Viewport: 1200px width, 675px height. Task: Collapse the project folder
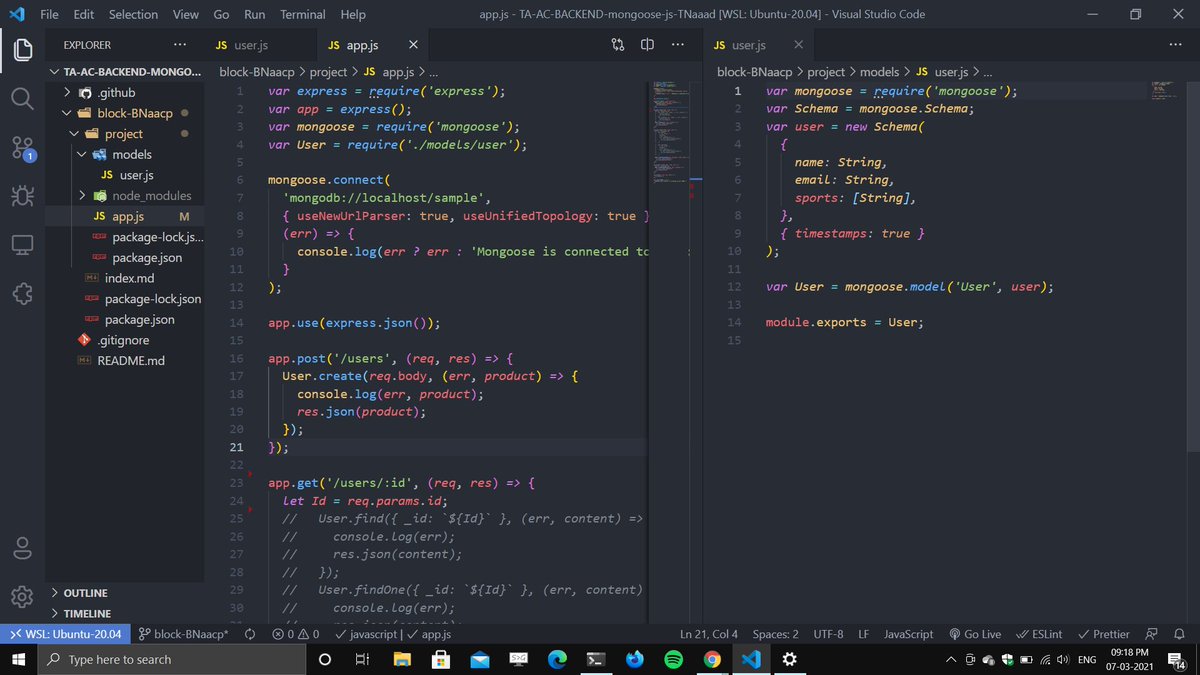[x=125, y=134]
